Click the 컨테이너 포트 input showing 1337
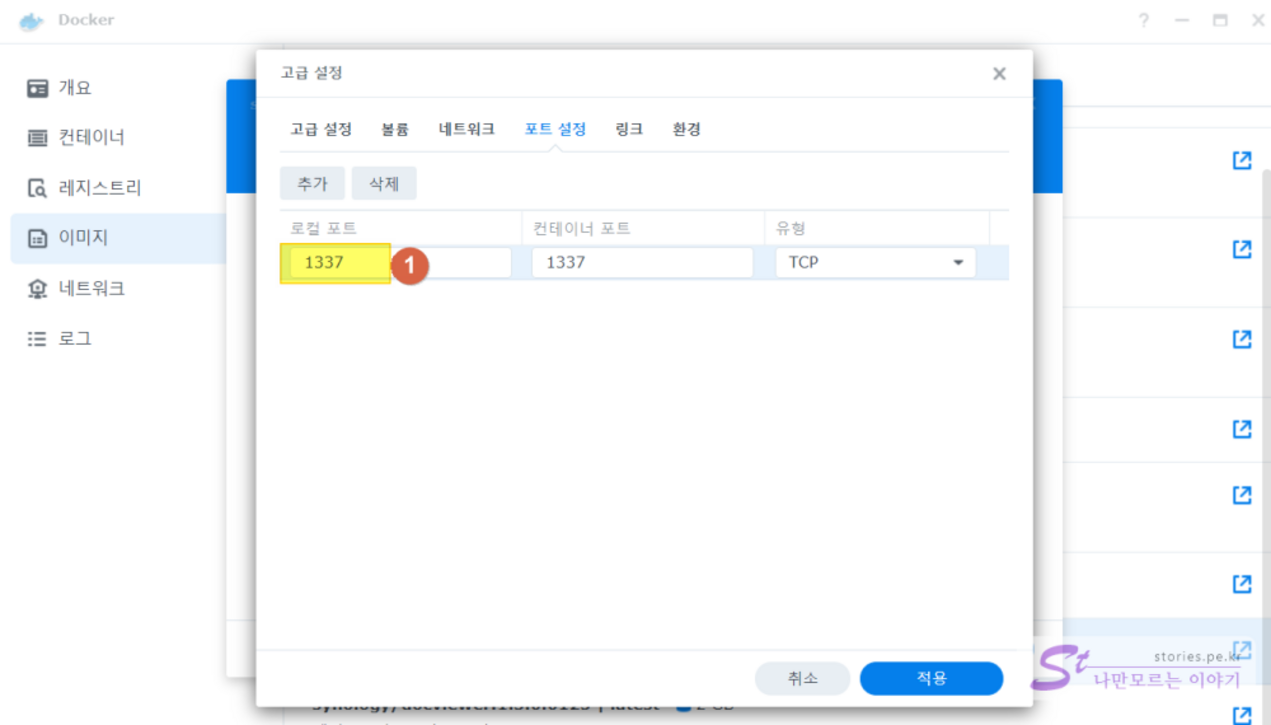This screenshot has height=725, width=1271. click(641, 263)
